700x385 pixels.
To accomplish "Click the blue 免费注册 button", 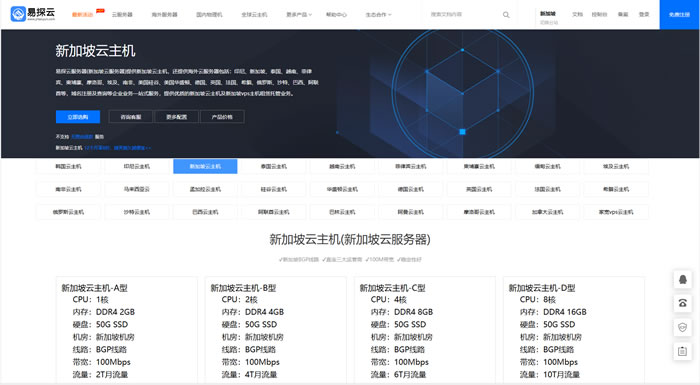I will pos(679,15).
